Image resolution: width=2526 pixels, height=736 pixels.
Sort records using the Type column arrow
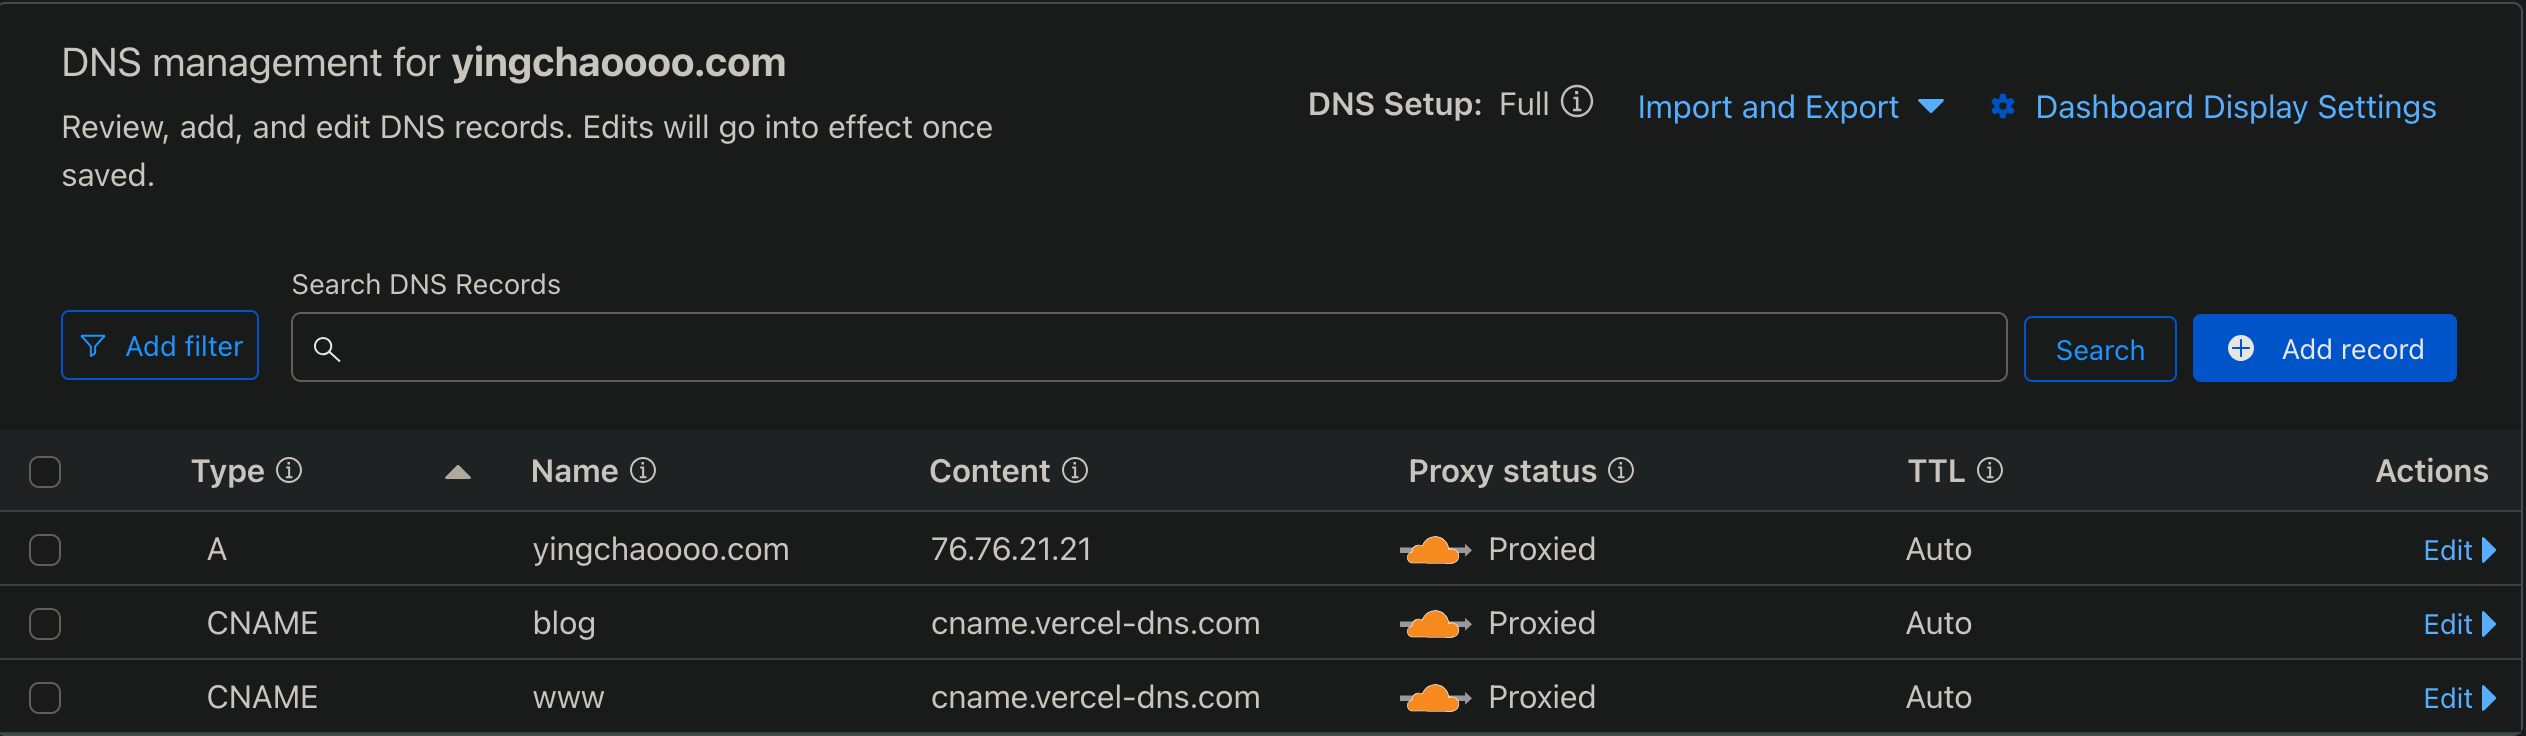click(458, 472)
